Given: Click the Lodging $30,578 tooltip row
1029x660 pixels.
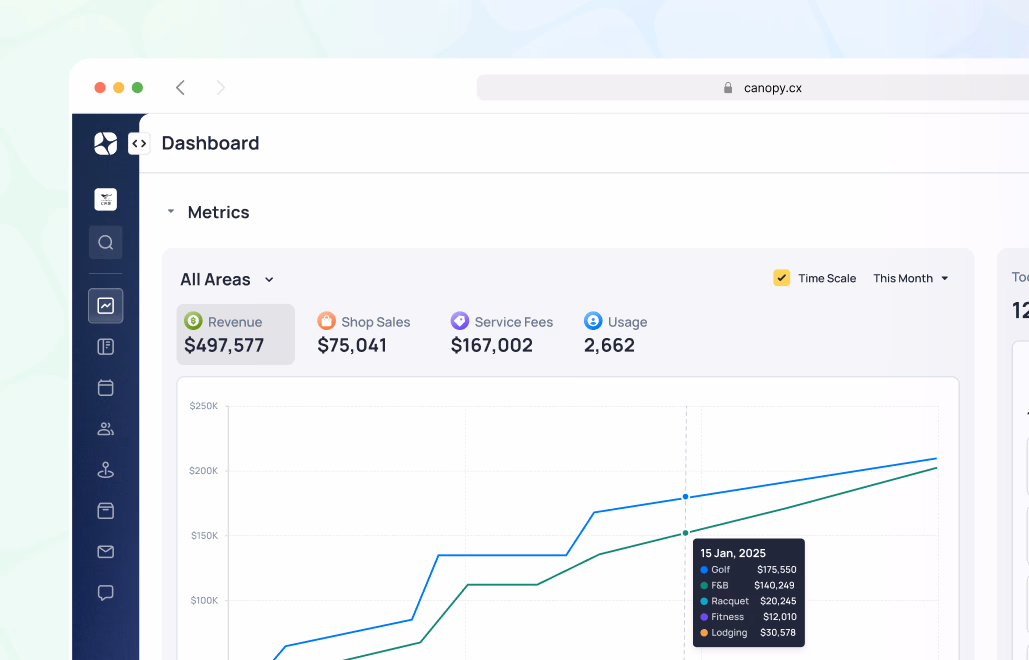Looking at the screenshot, I should tap(748, 632).
